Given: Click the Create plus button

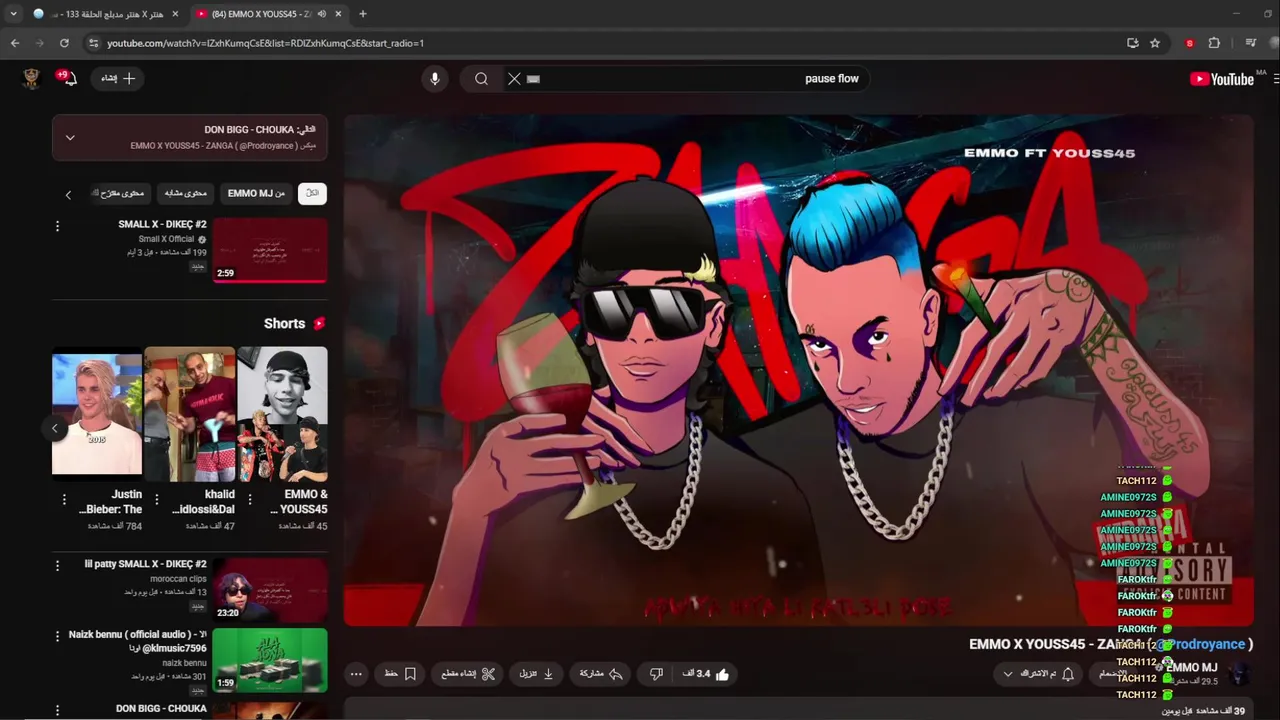Looking at the screenshot, I should tap(117, 78).
